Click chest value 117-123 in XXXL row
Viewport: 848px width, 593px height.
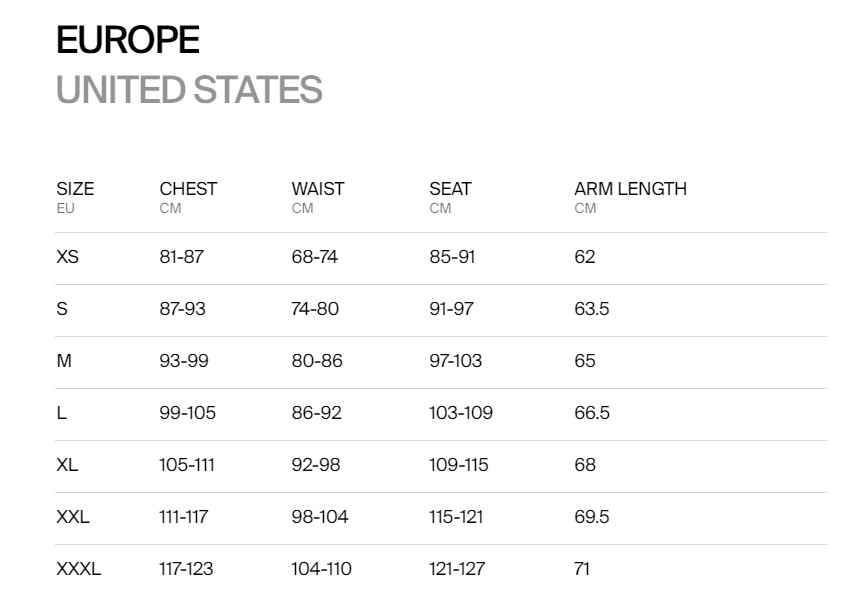pos(186,569)
